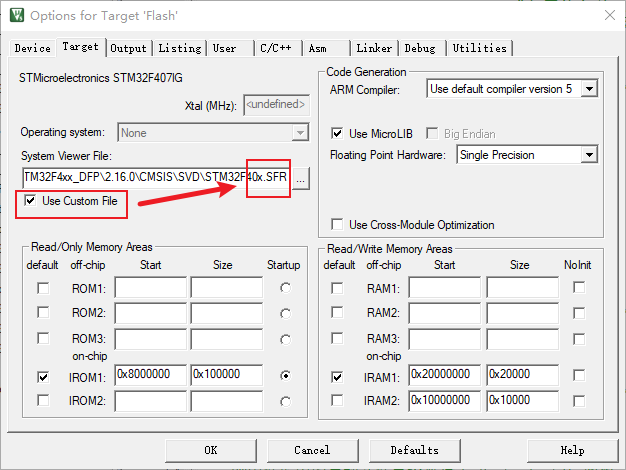Enable NoInit for IRAM1
The width and height of the screenshot is (626, 470).
pos(579,377)
